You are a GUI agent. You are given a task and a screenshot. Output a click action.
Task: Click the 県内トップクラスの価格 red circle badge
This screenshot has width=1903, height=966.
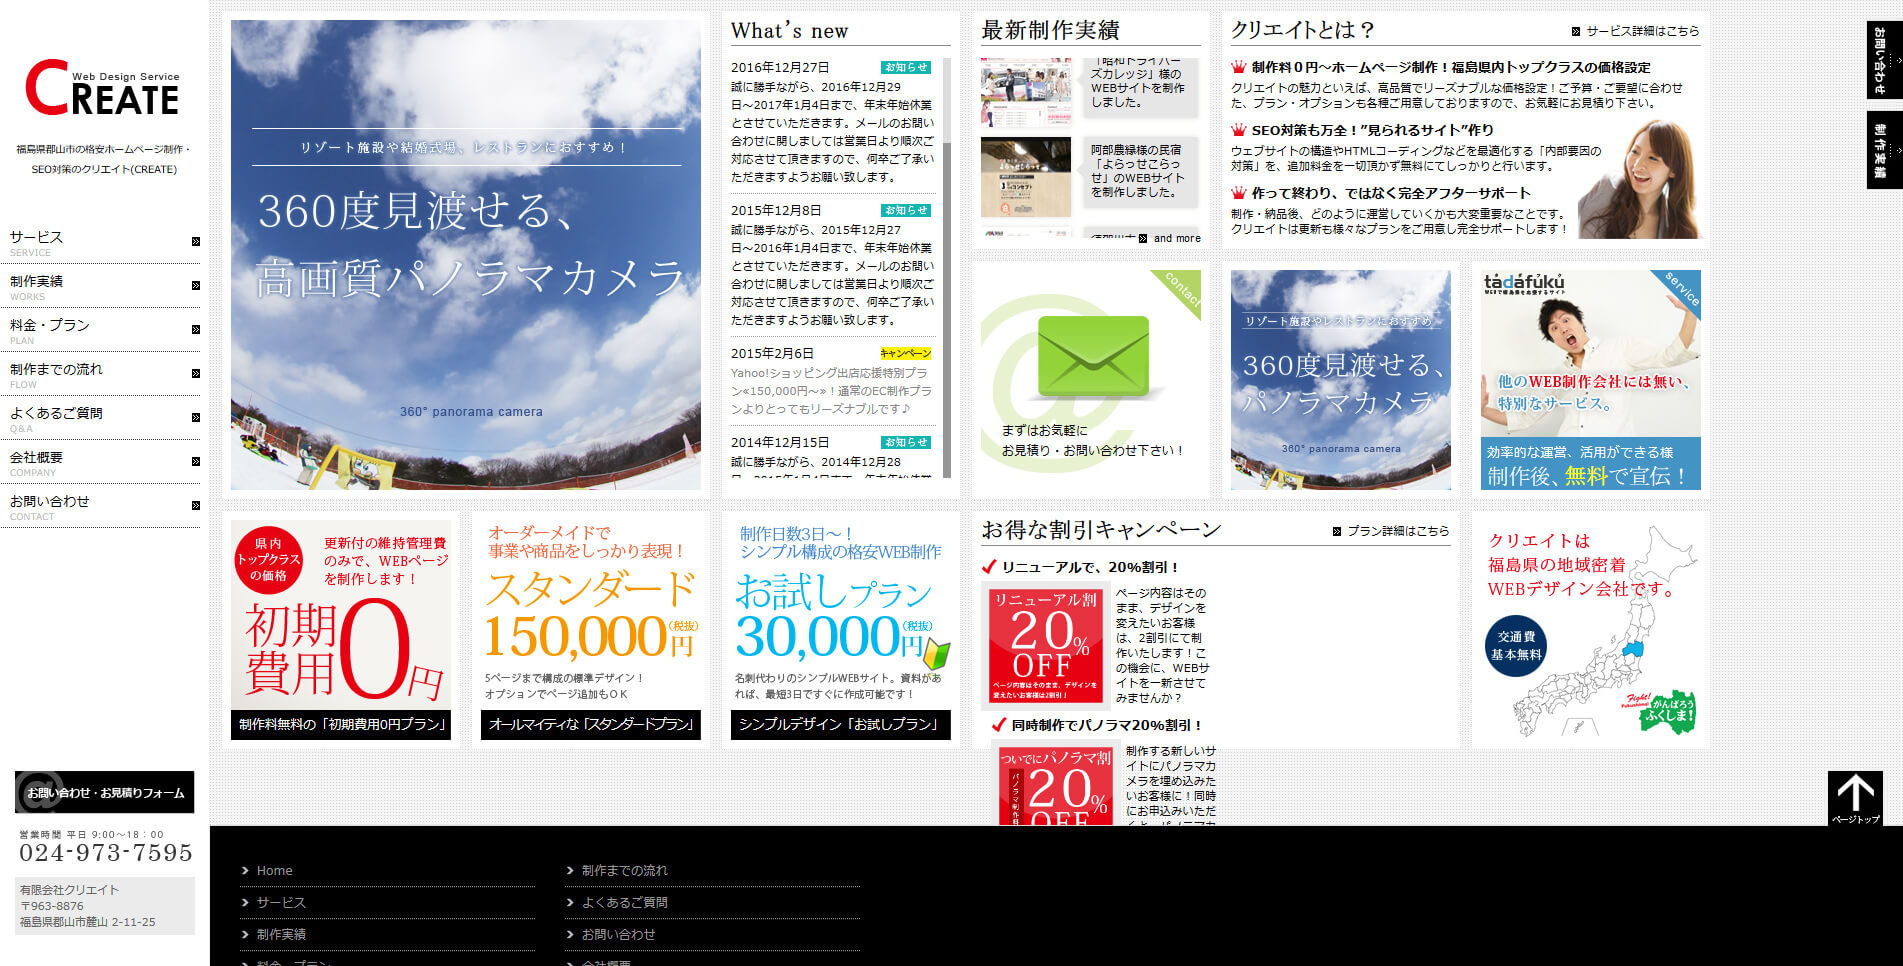point(268,560)
